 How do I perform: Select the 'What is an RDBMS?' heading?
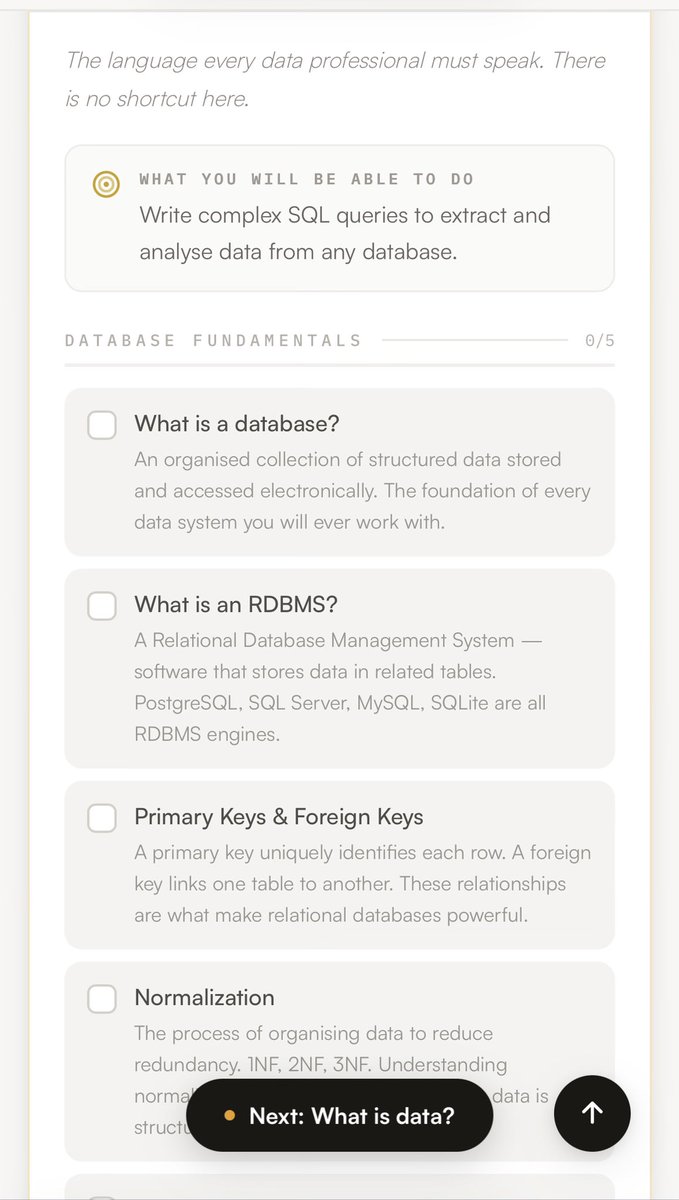(236, 604)
